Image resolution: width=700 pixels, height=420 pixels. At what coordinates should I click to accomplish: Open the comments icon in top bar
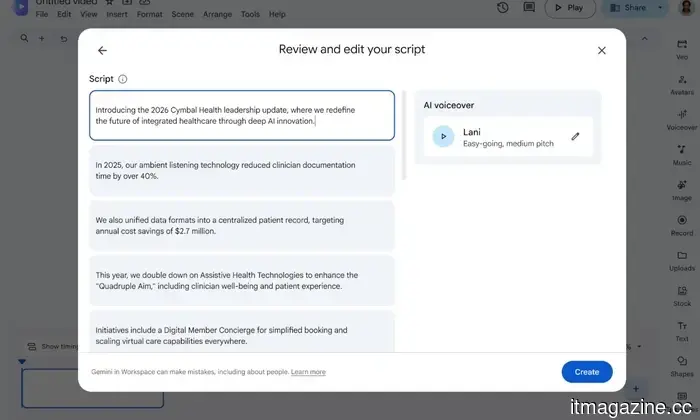tap(529, 7)
